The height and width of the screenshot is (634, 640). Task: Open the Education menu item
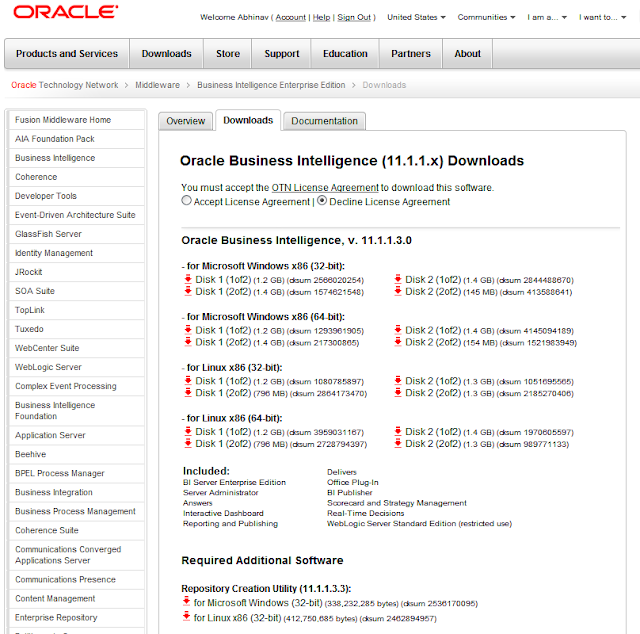pyautogui.click(x=345, y=53)
